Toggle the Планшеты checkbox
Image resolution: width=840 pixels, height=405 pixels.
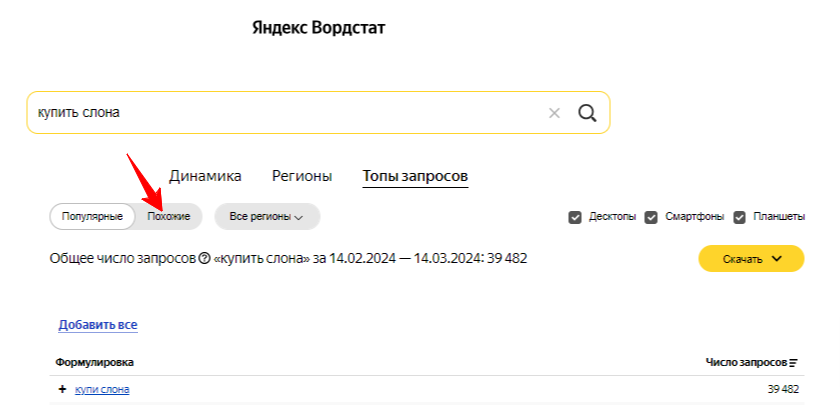pyautogui.click(x=740, y=218)
